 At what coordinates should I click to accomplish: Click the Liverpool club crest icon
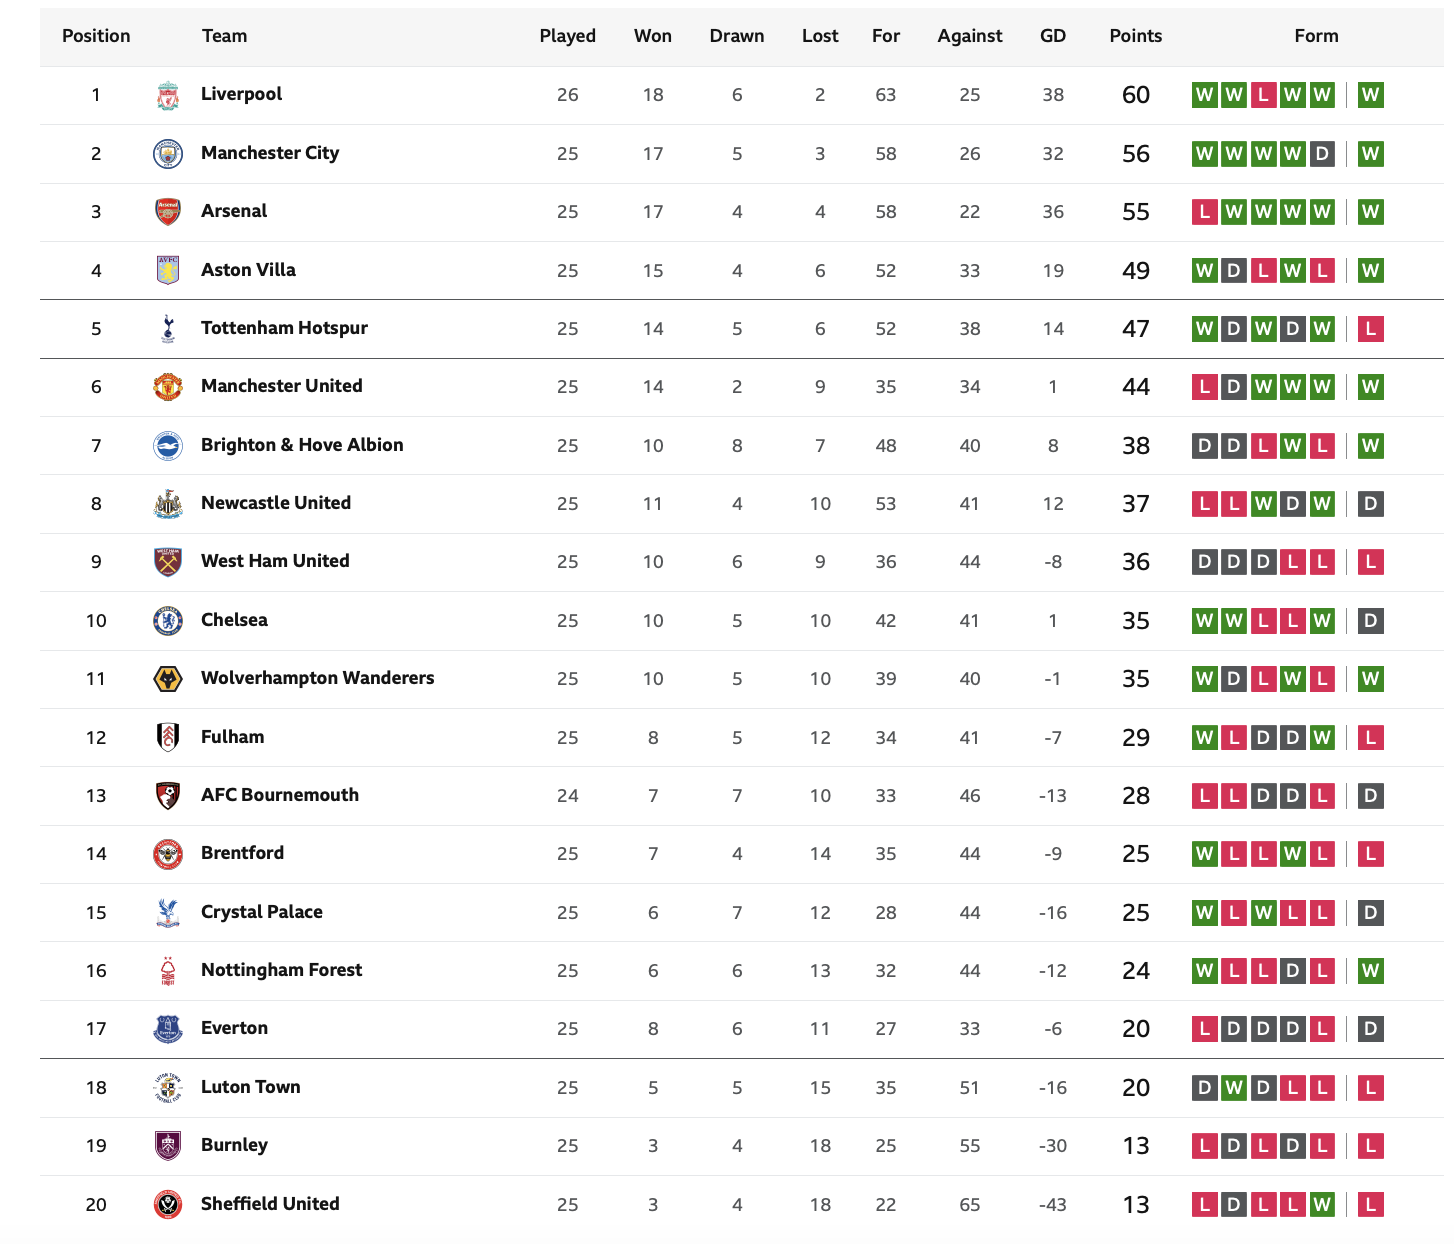click(x=168, y=95)
